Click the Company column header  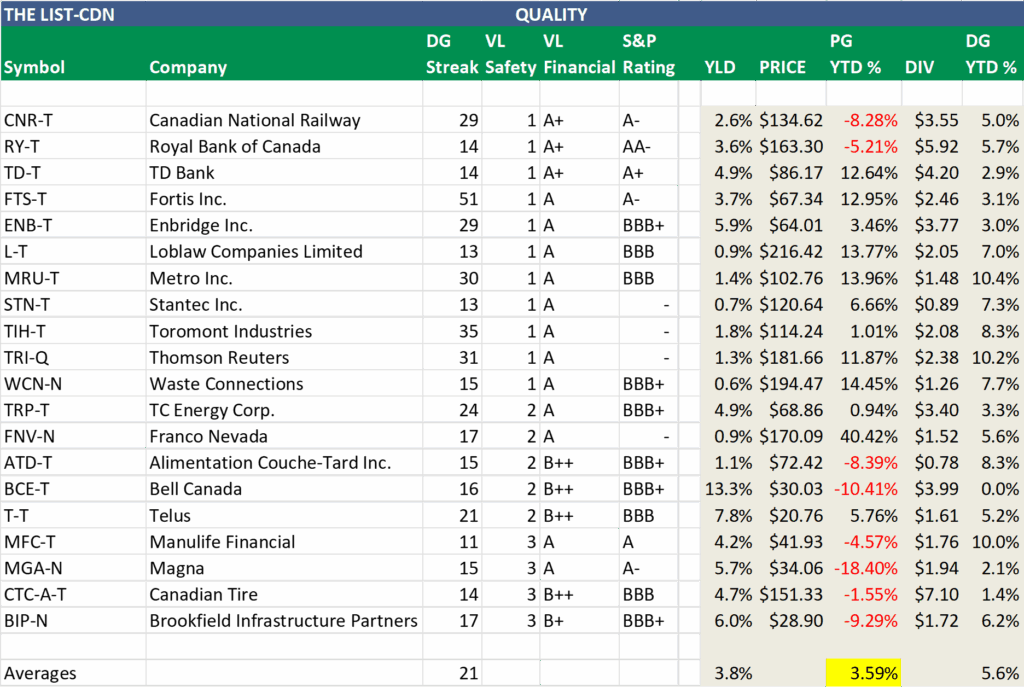188,67
